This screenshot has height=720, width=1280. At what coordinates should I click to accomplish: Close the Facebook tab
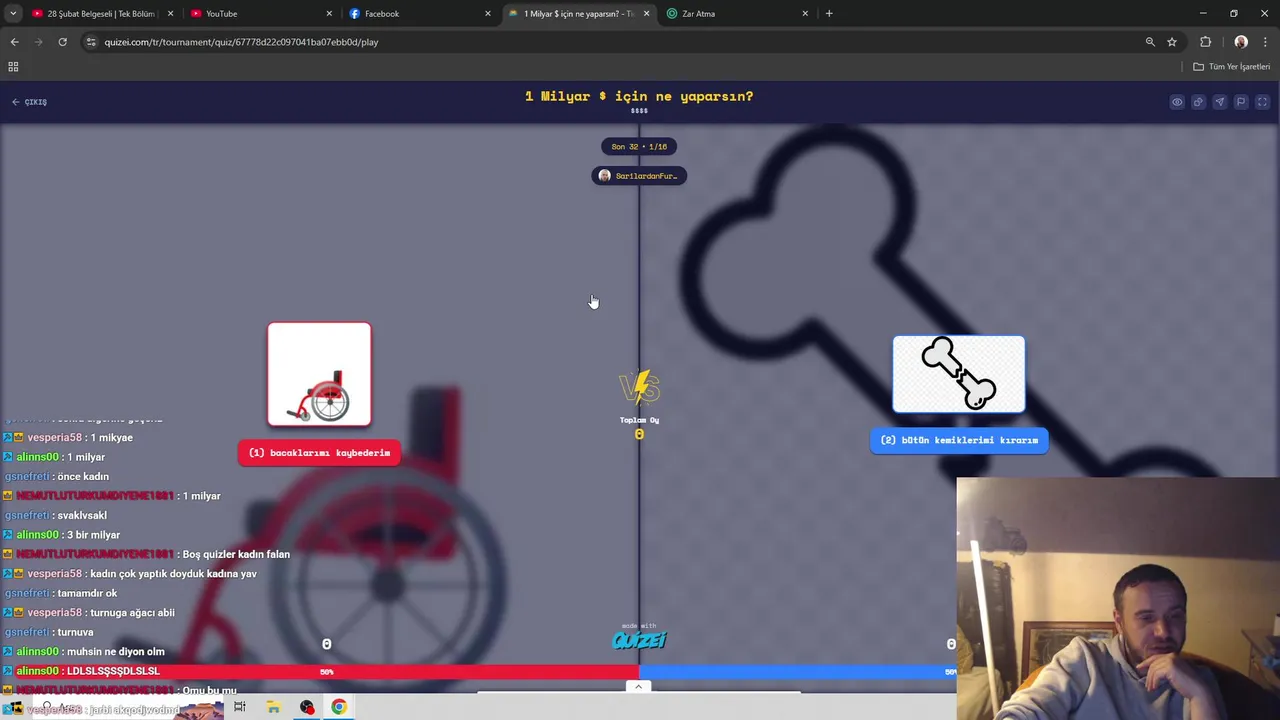[488, 14]
